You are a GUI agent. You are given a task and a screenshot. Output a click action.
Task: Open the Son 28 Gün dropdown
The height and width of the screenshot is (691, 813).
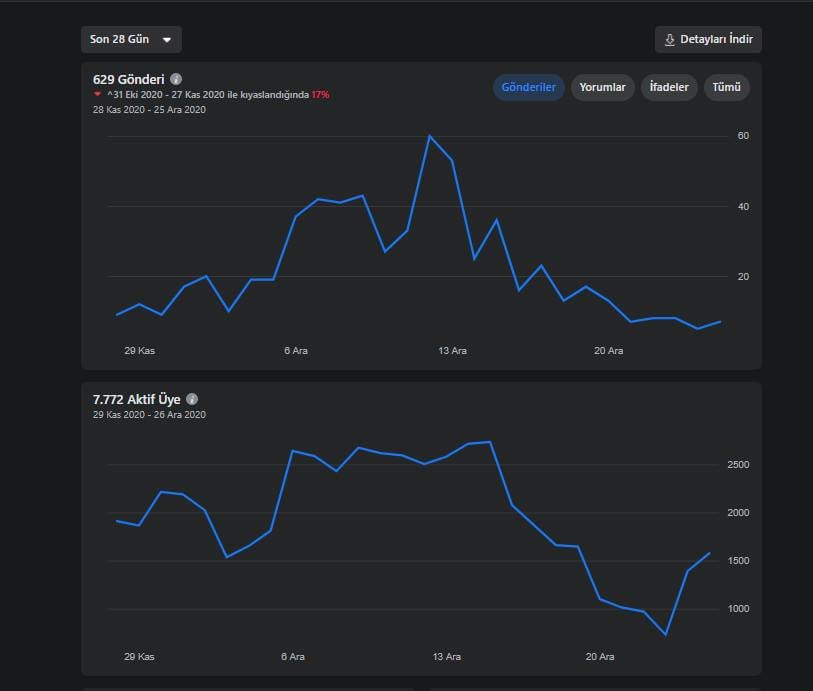coord(131,39)
